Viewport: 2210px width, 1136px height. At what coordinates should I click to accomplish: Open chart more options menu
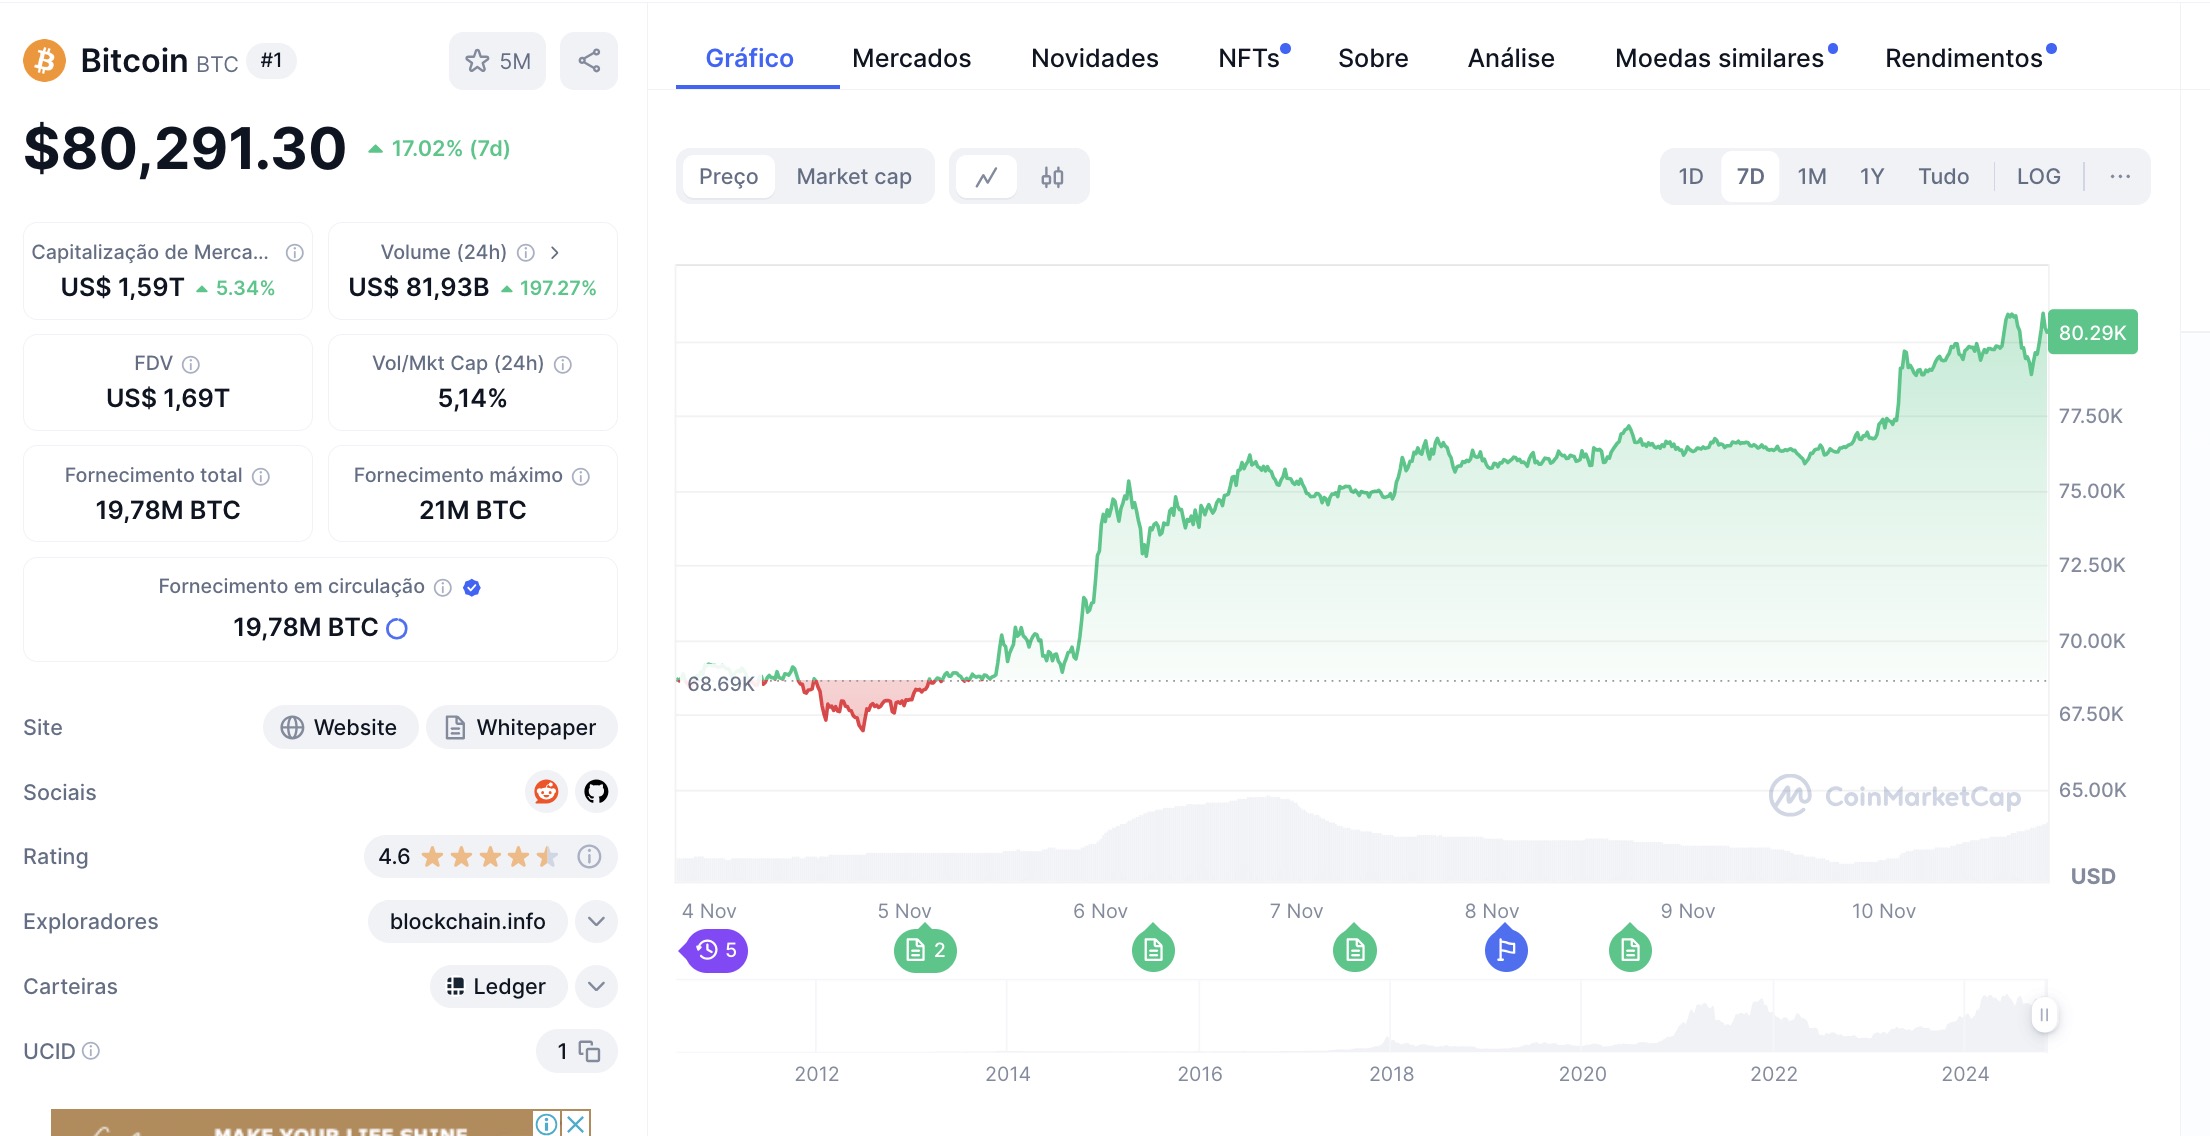(x=2120, y=177)
